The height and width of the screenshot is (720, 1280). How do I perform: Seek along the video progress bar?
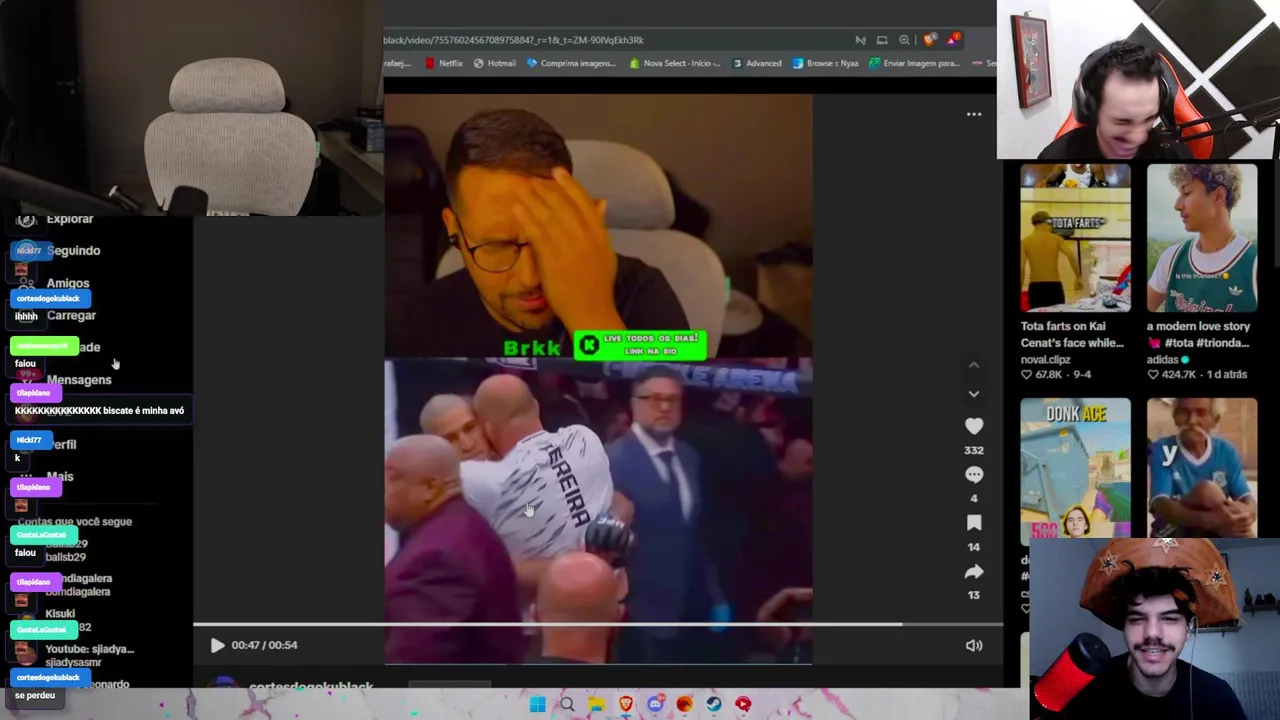point(598,625)
